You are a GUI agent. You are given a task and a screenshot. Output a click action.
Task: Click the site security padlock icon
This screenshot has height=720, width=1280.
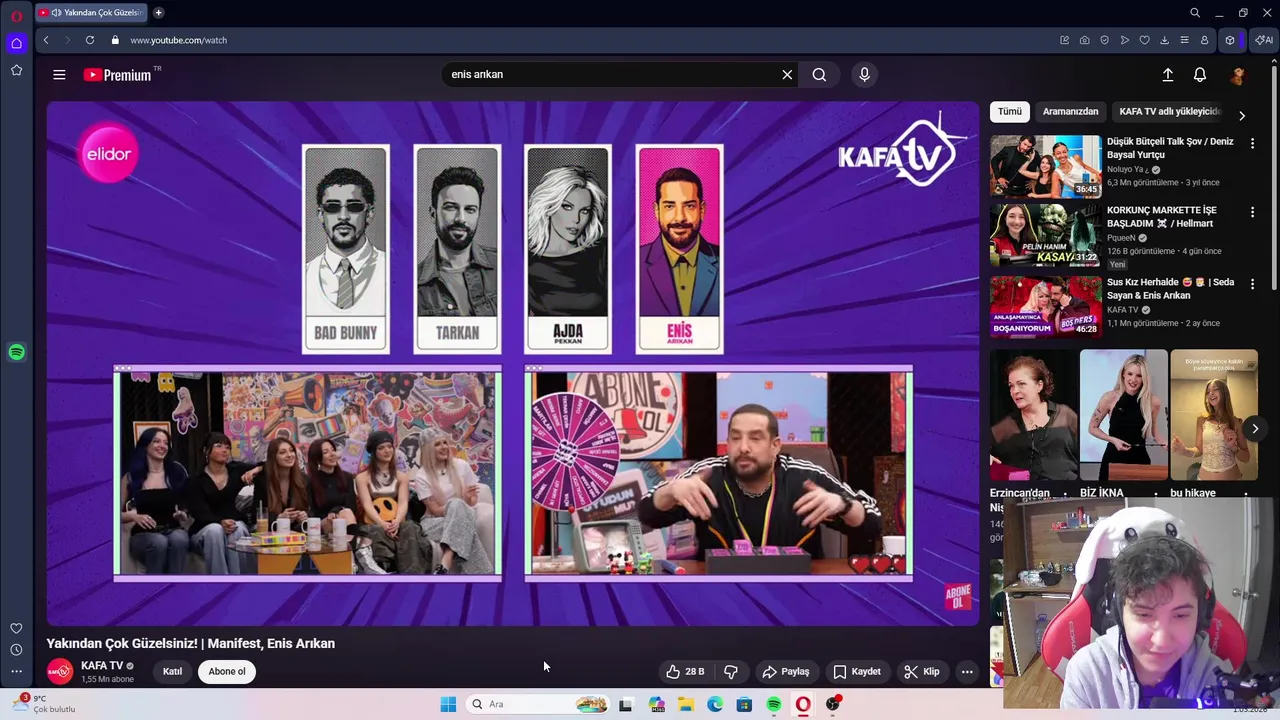[115, 40]
